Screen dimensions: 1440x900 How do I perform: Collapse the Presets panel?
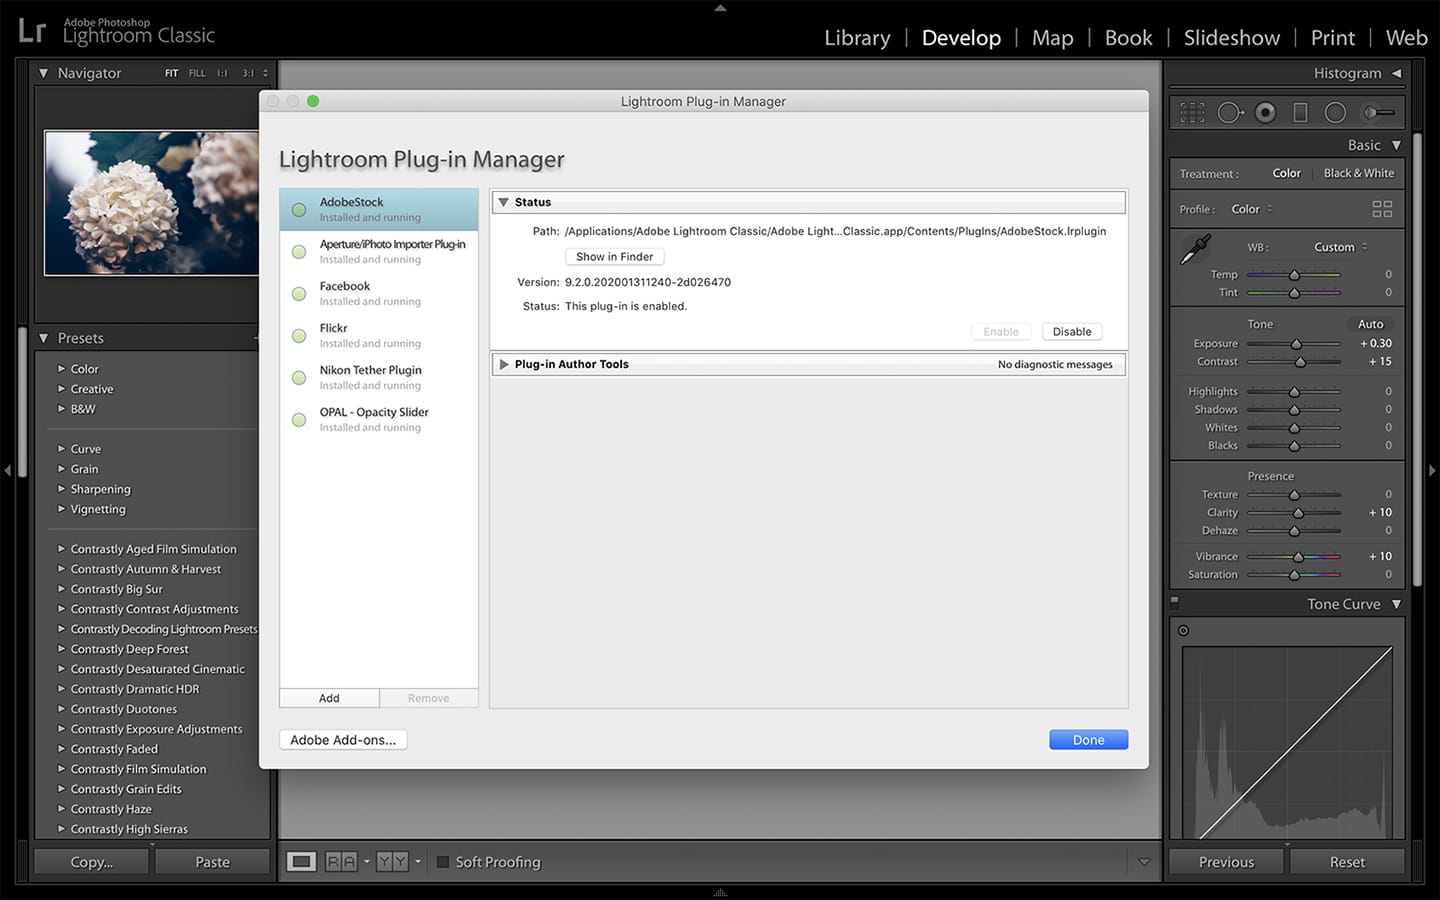[x=43, y=338]
